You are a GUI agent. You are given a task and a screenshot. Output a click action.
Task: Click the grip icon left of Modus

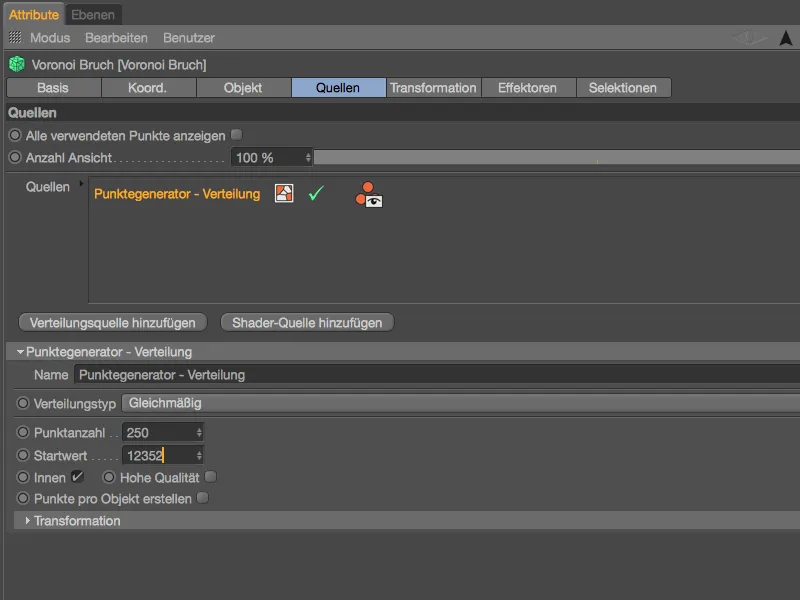click(x=16, y=38)
